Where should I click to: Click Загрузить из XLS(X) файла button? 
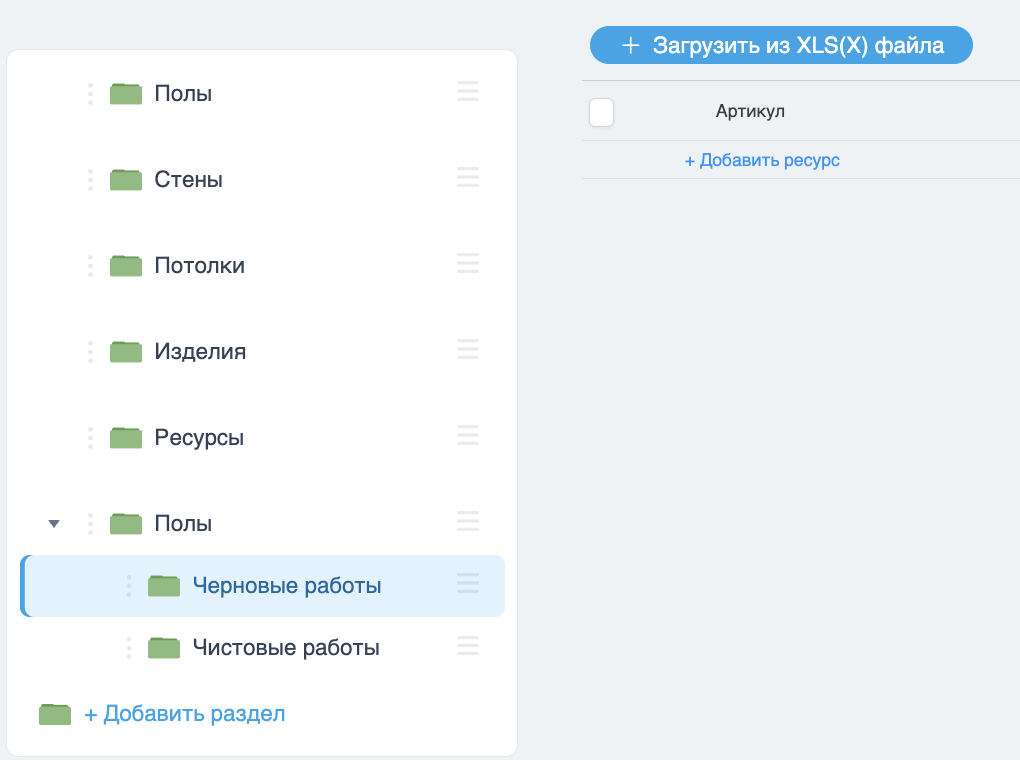click(781, 45)
